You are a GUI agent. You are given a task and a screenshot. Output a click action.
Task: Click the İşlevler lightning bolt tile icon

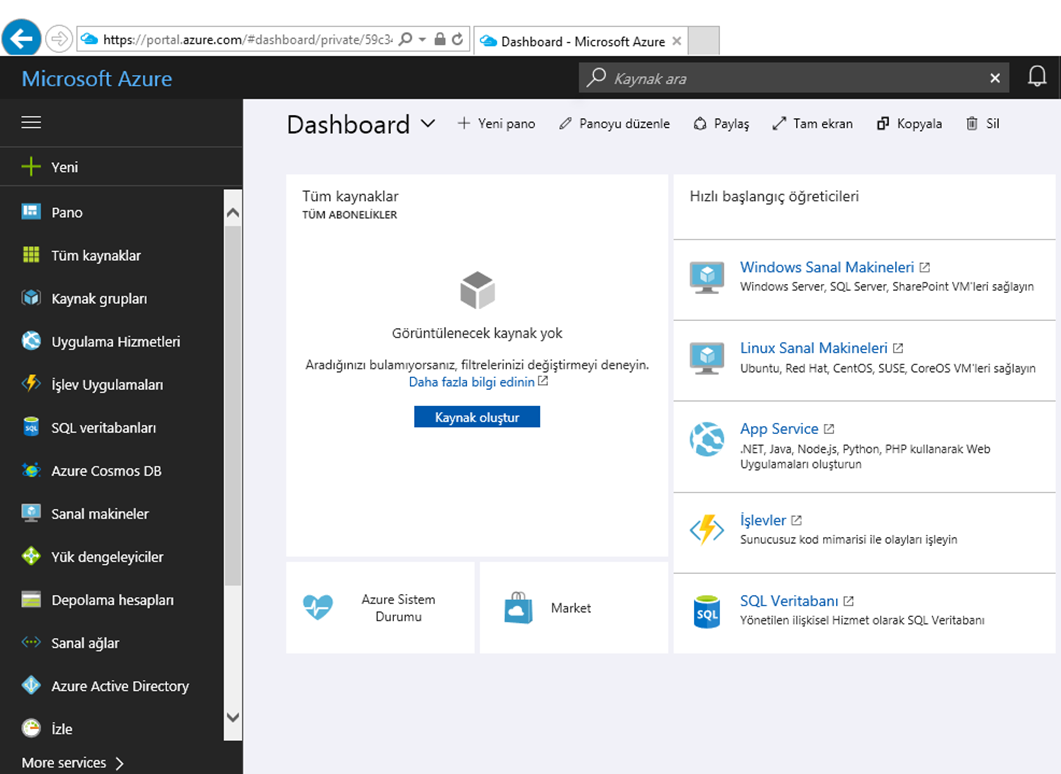pos(706,530)
